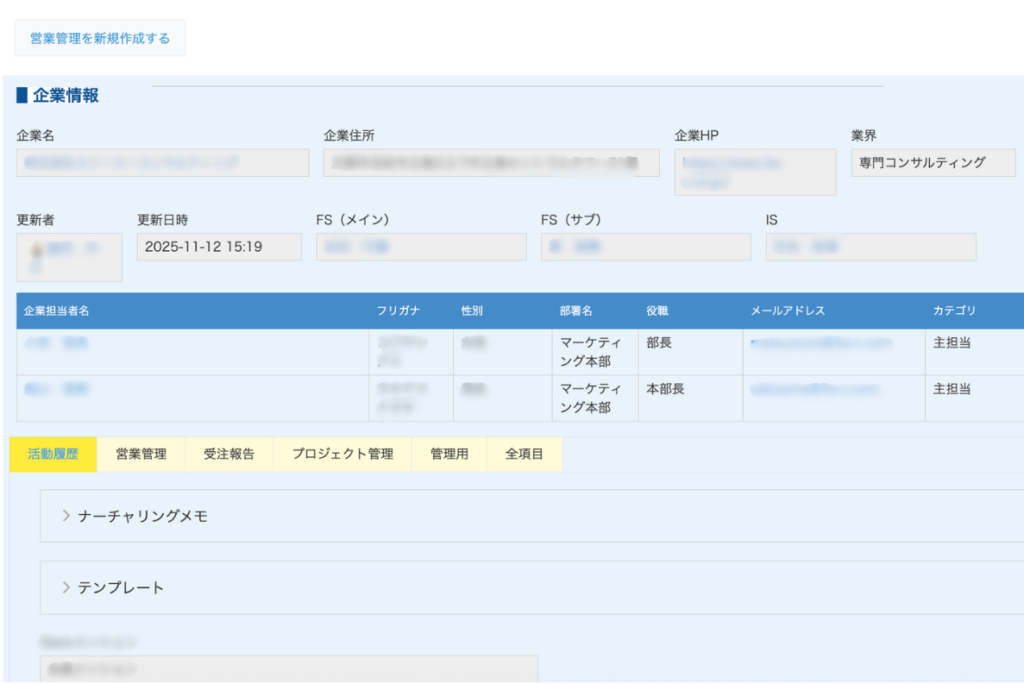Select the 活動履歴 tab
Image resolution: width=1024 pixels, height=684 pixels.
(x=53, y=454)
